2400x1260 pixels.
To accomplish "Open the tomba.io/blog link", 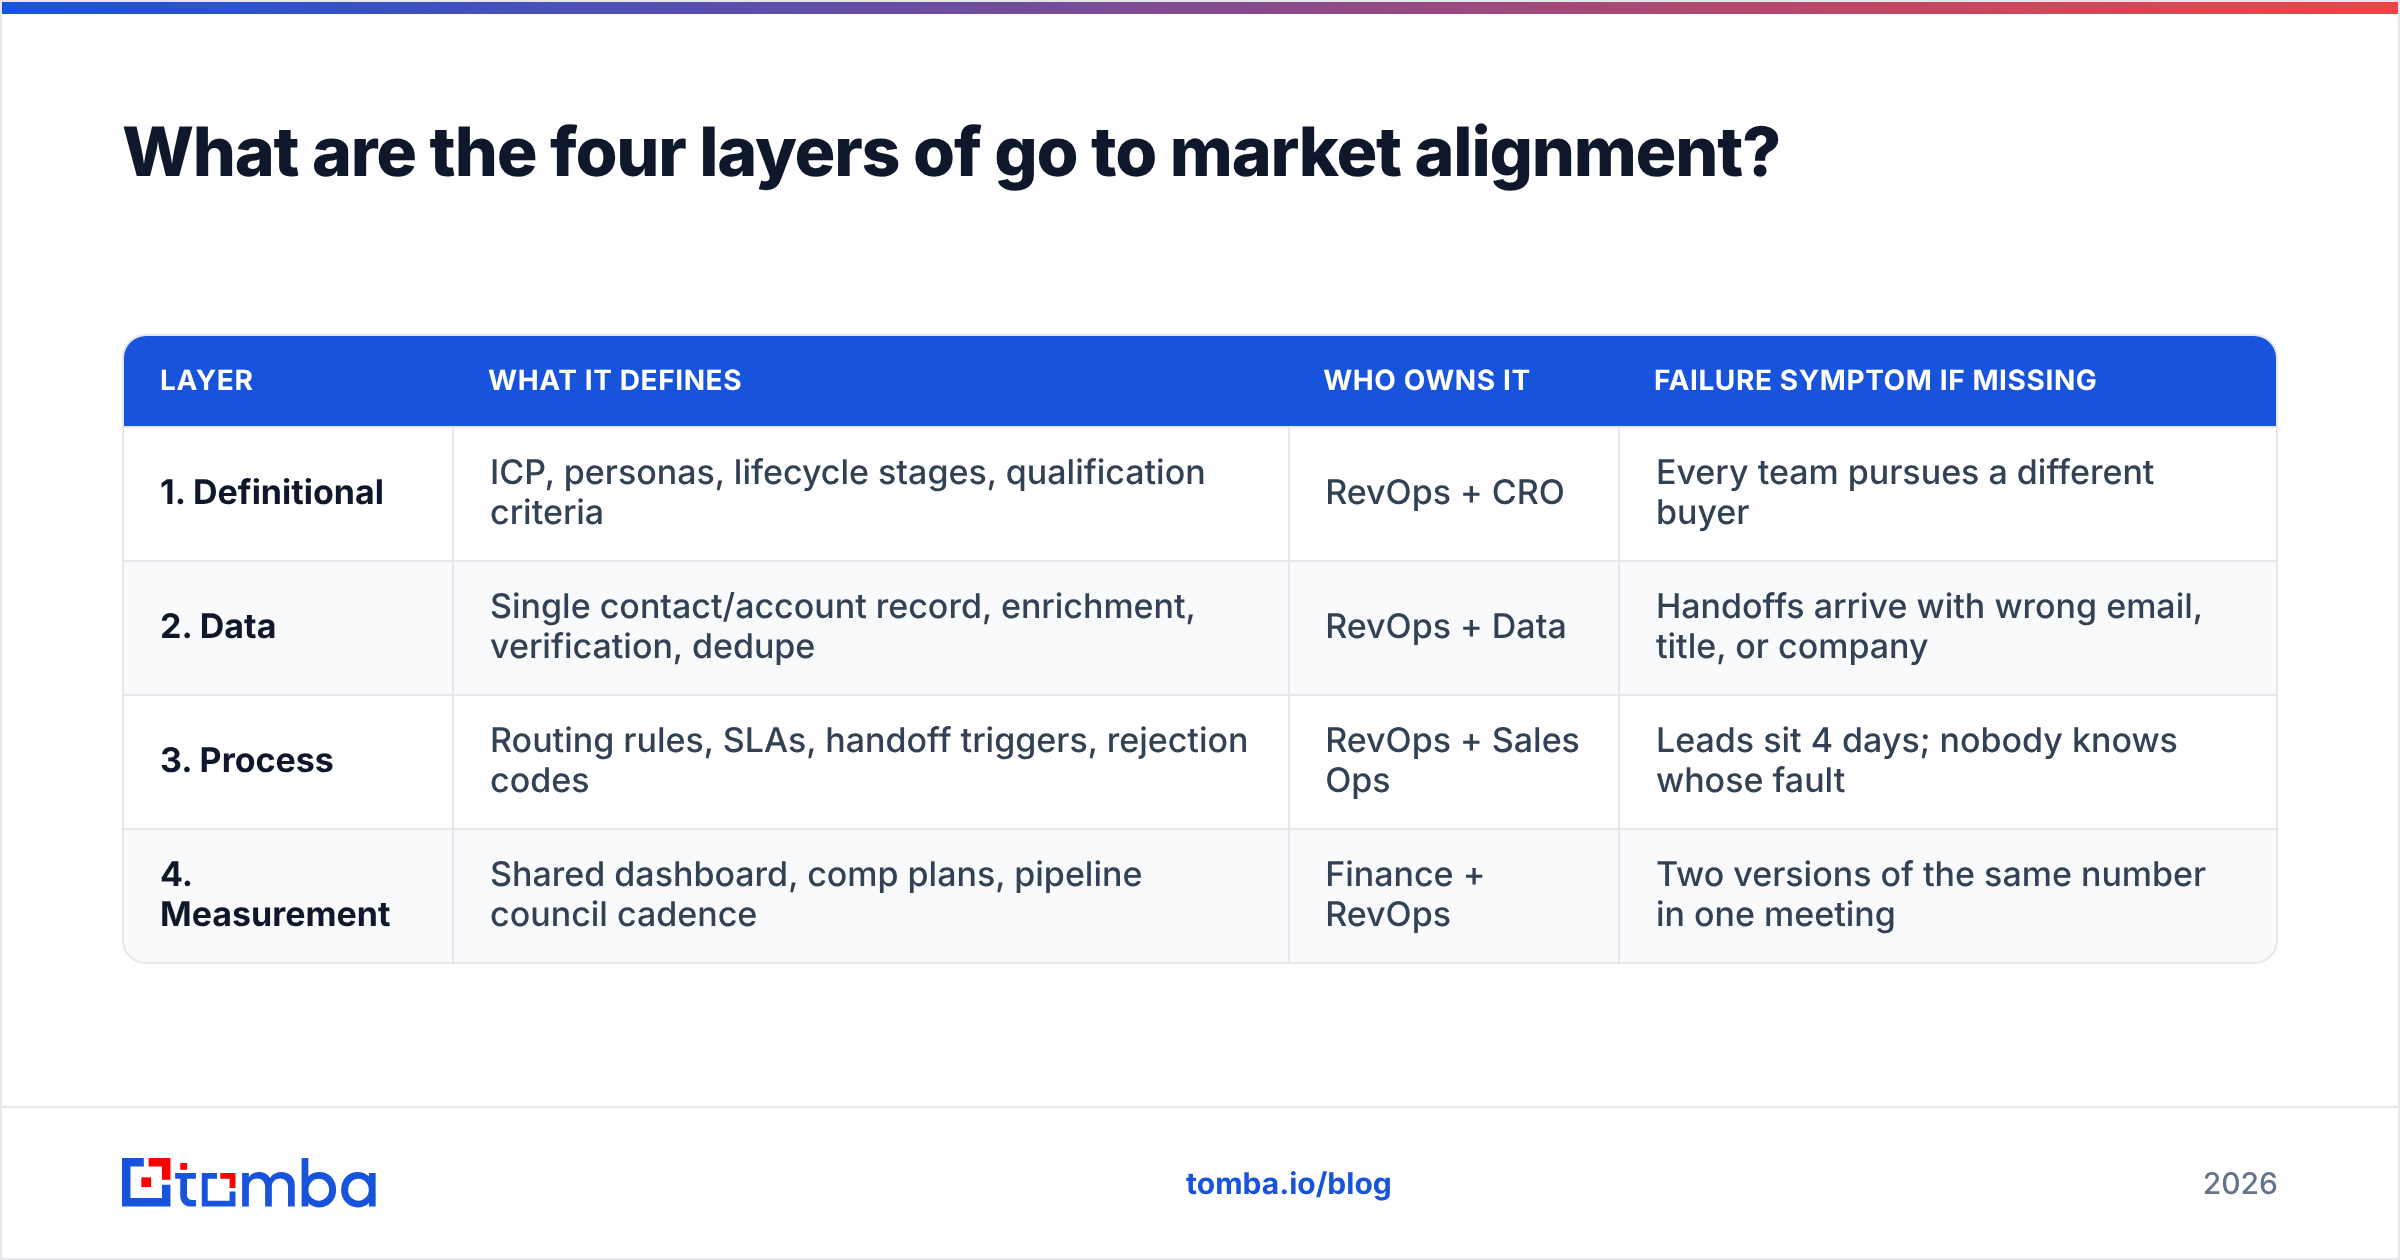I will point(1288,1184).
